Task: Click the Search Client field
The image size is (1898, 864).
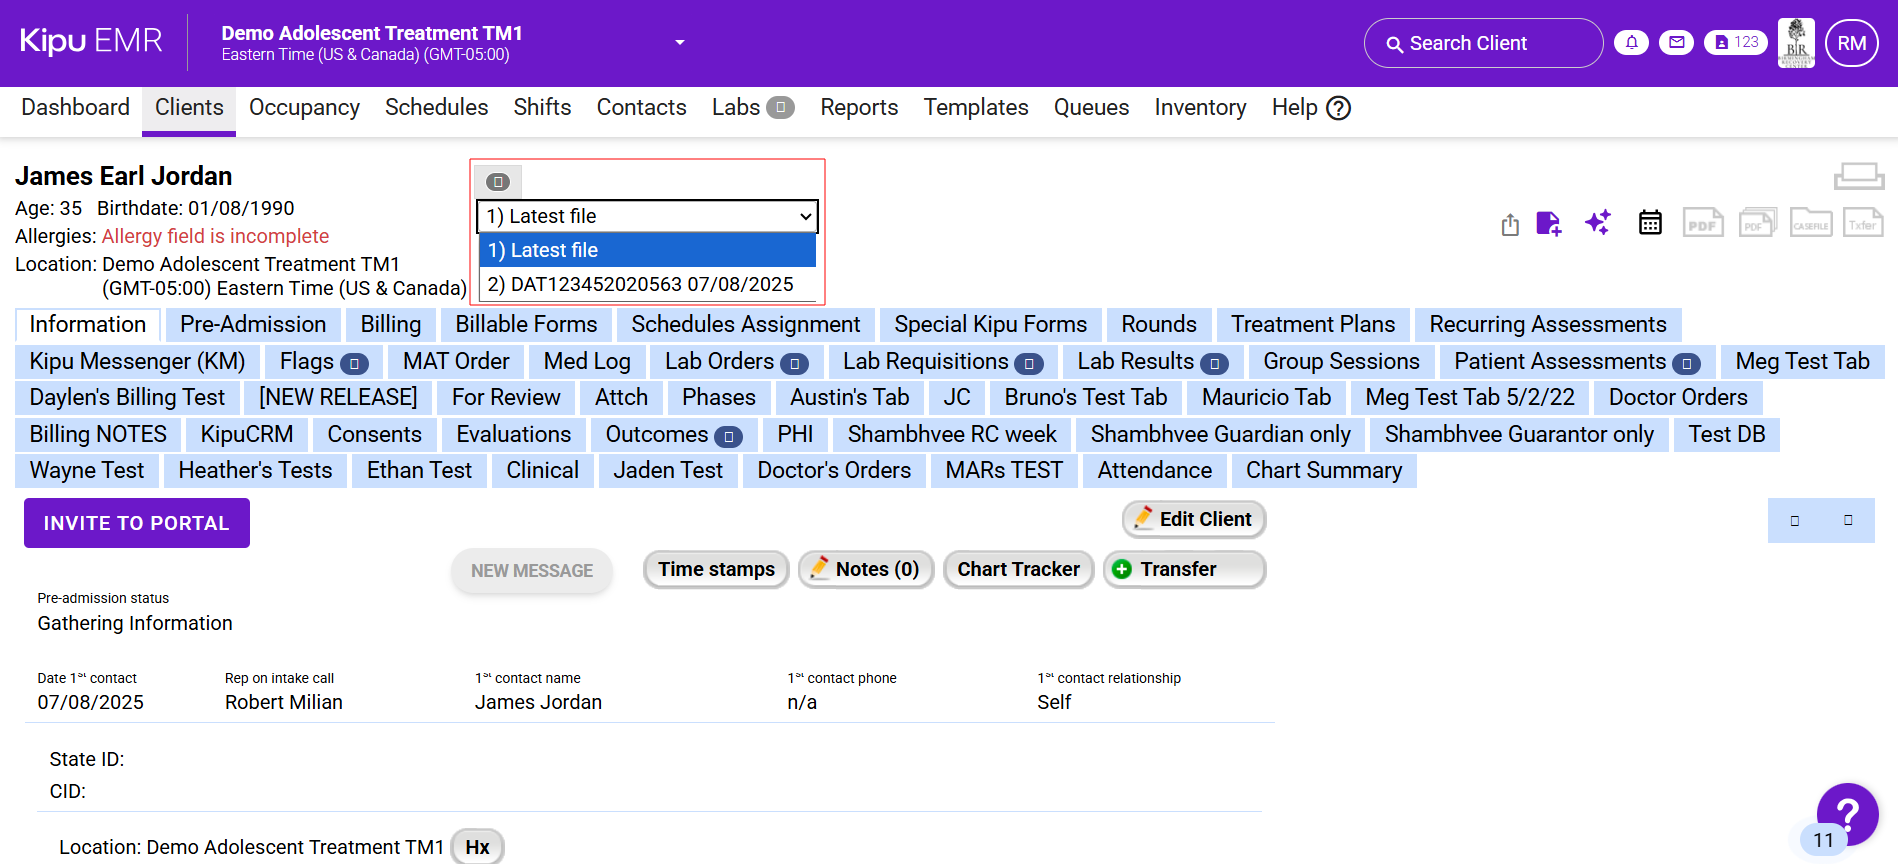Action: 1483,43
